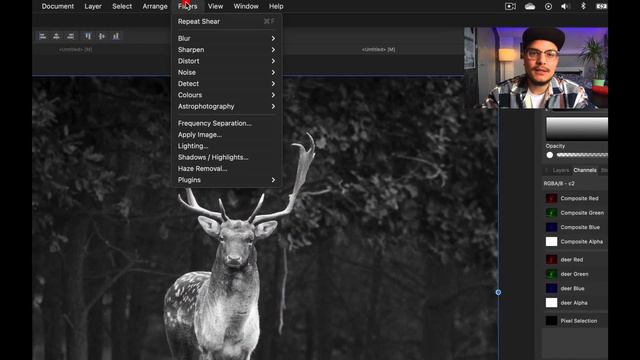Expand the Colours filters submenu
Image resolution: width=640 pixels, height=360 pixels.
tap(227, 95)
